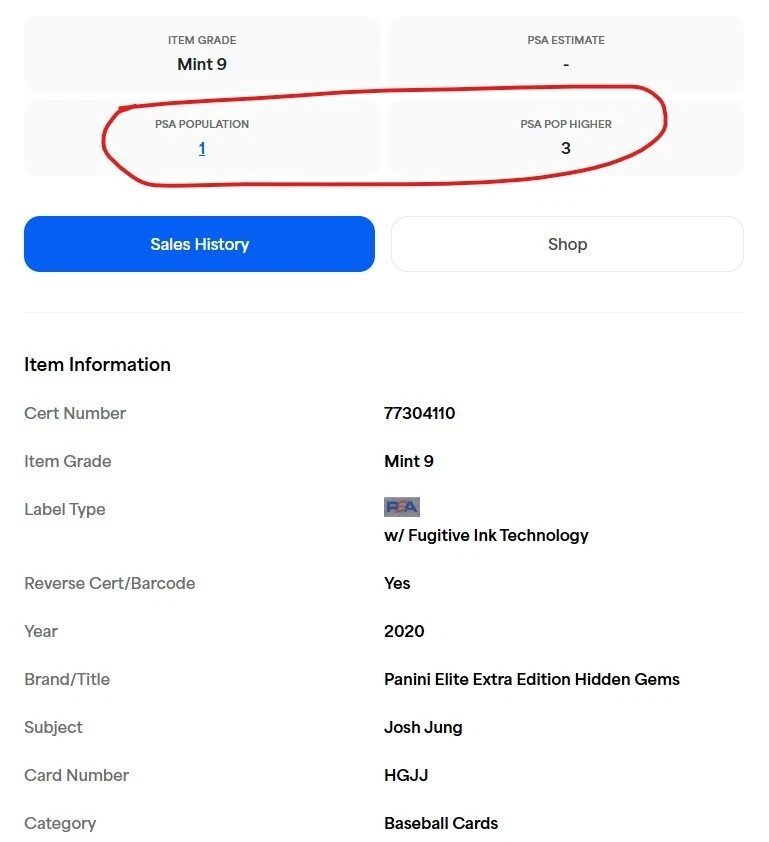Click the PSA Estimate card
This screenshot has height=842, width=769.
[566, 54]
